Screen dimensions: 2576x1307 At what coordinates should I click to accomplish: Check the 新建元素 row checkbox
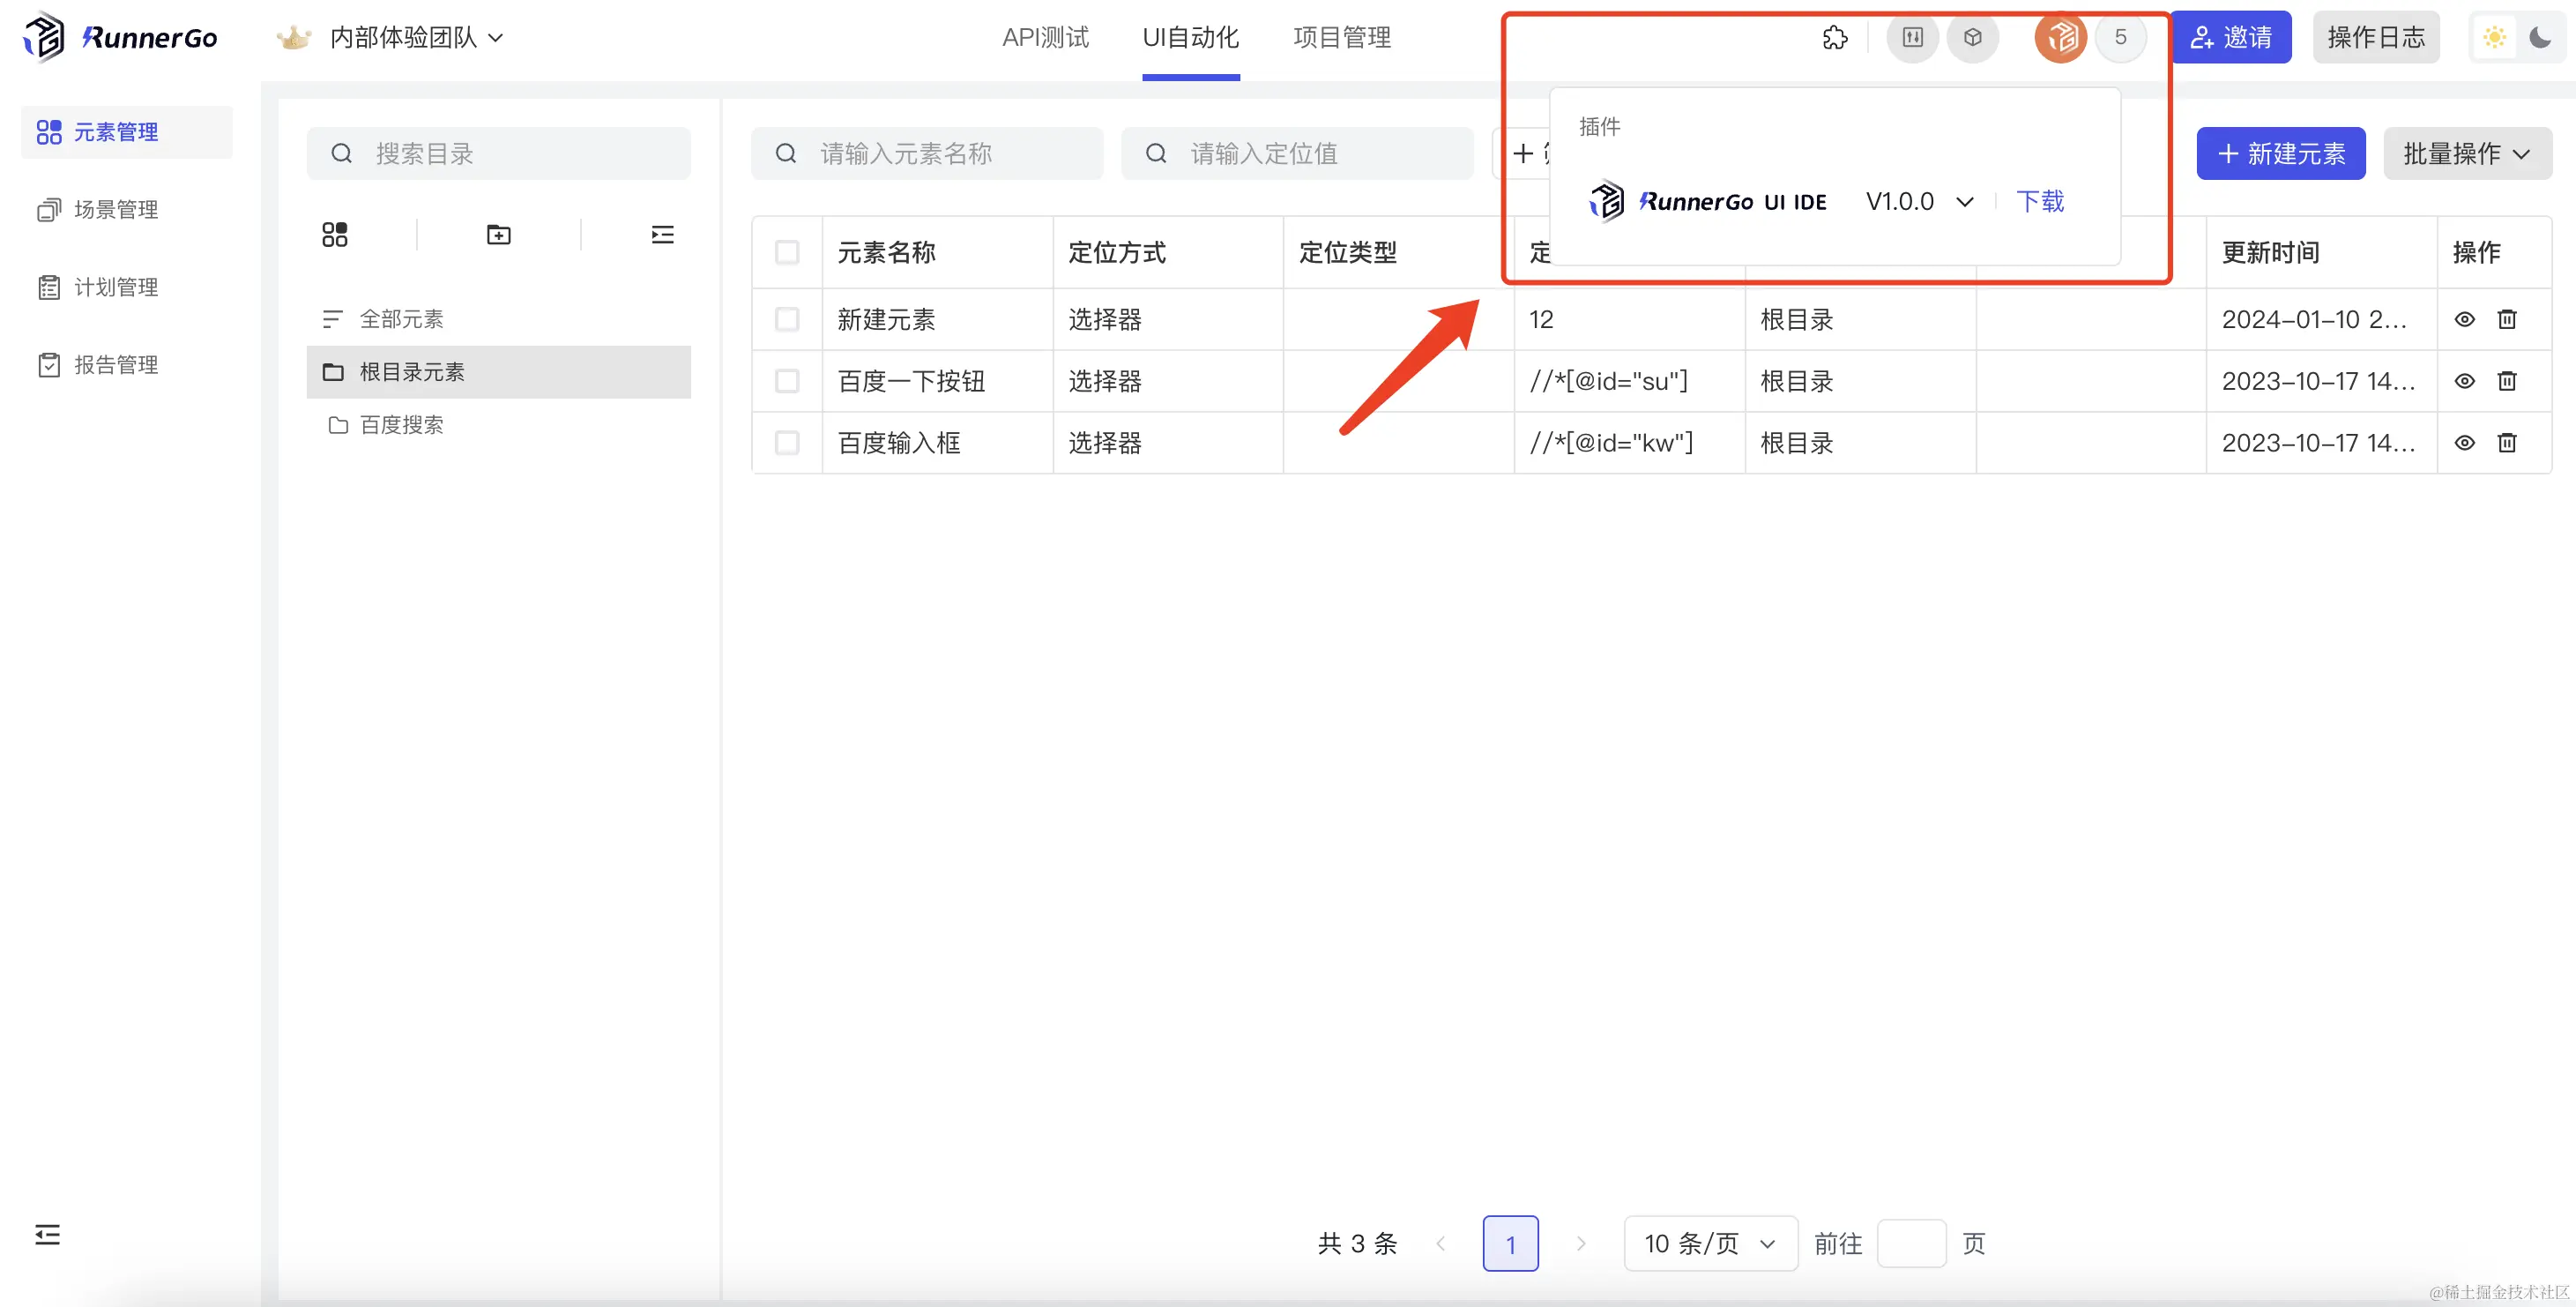[787, 319]
